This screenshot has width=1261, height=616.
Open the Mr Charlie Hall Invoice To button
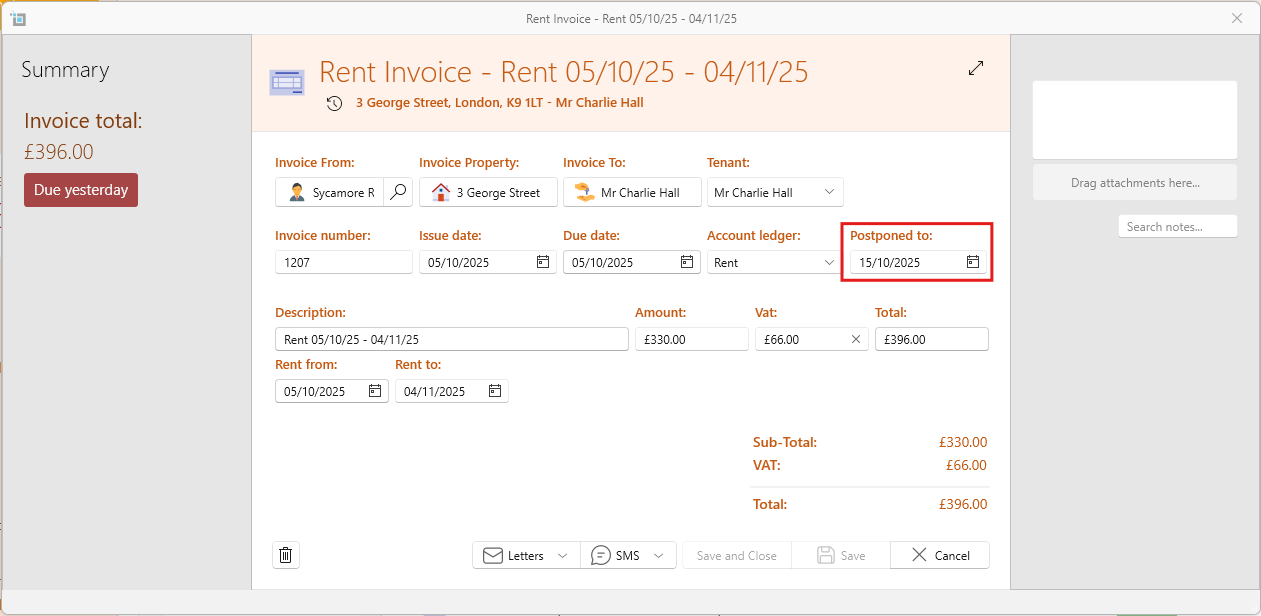pyautogui.click(x=632, y=192)
